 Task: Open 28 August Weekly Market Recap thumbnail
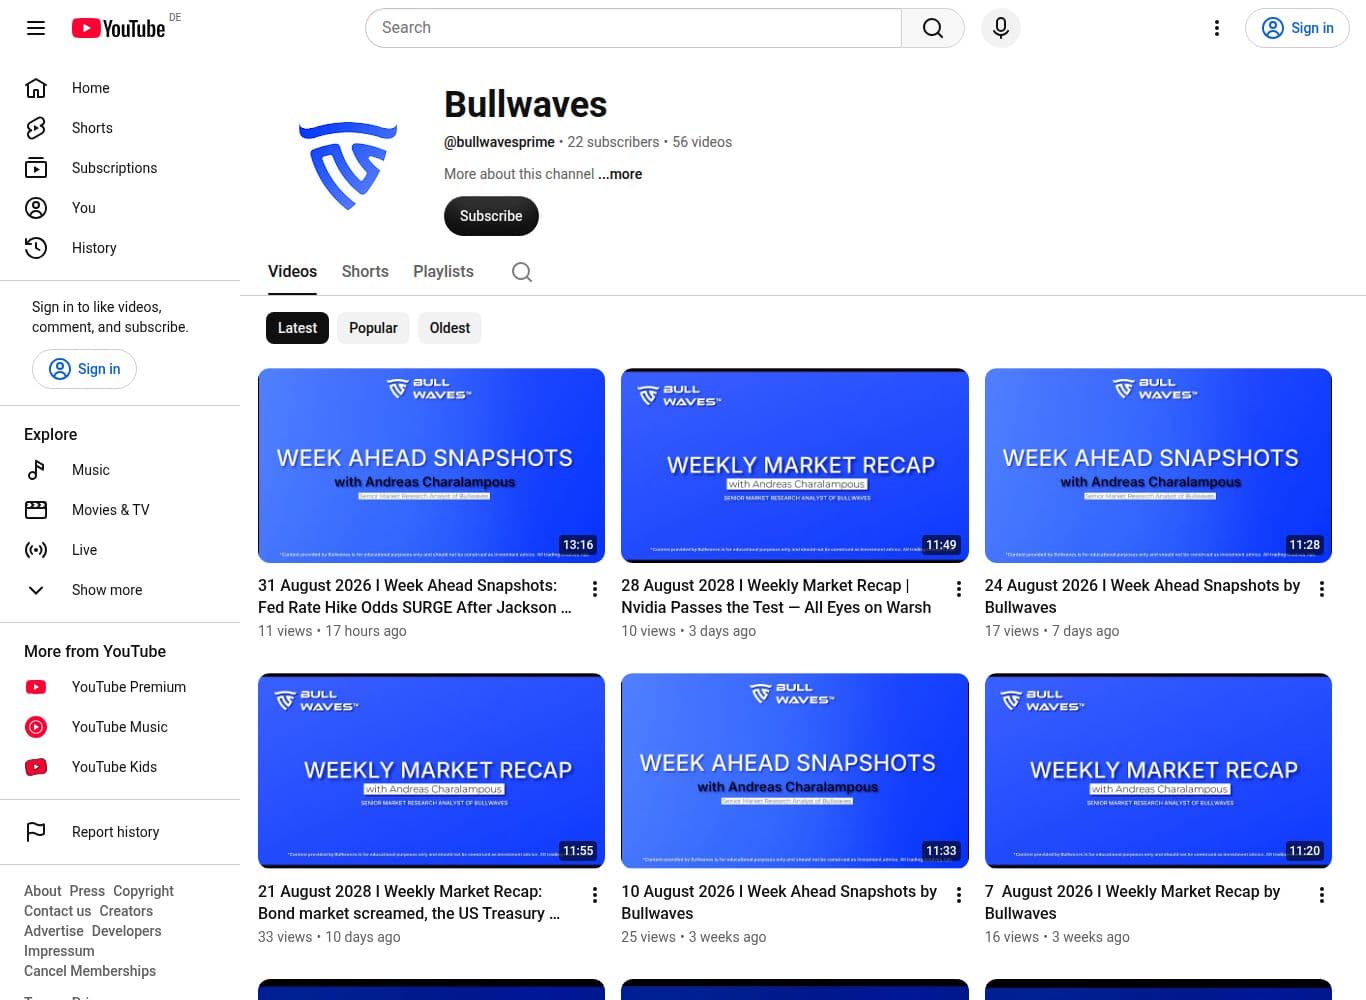795,465
